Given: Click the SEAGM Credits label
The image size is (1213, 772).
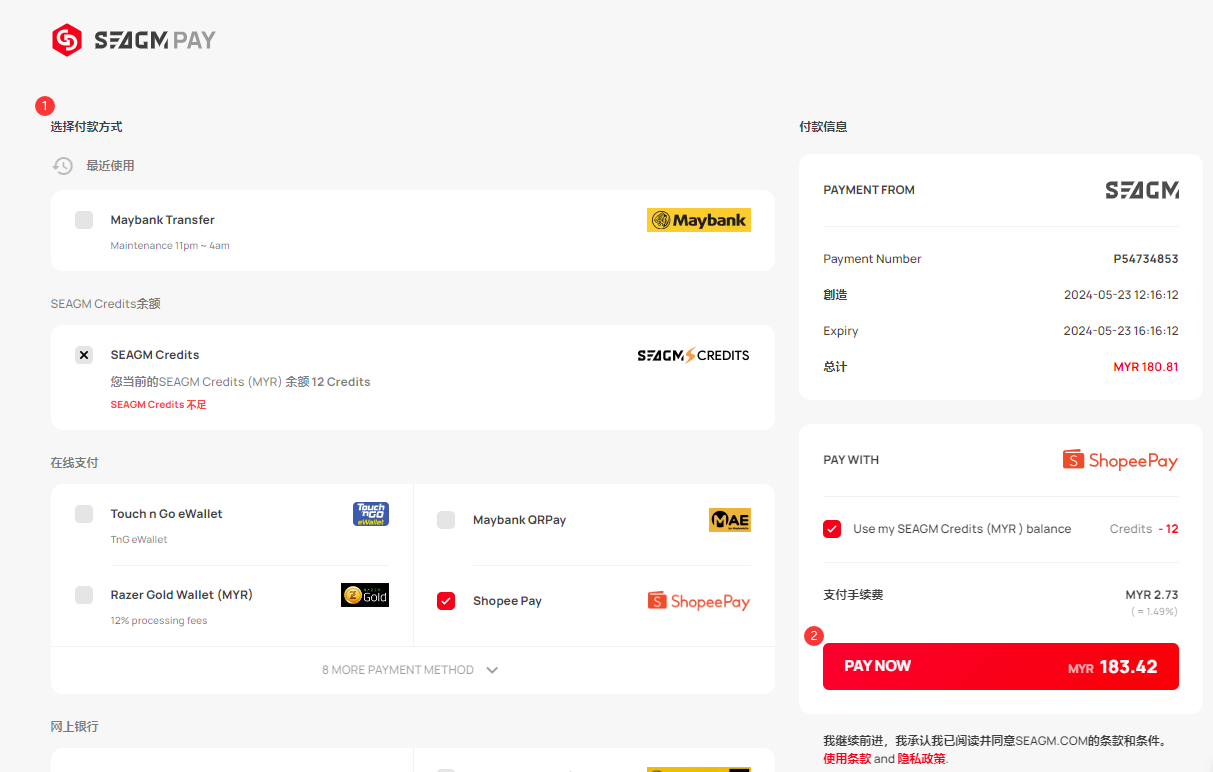Looking at the screenshot, I should coord(155,355).
